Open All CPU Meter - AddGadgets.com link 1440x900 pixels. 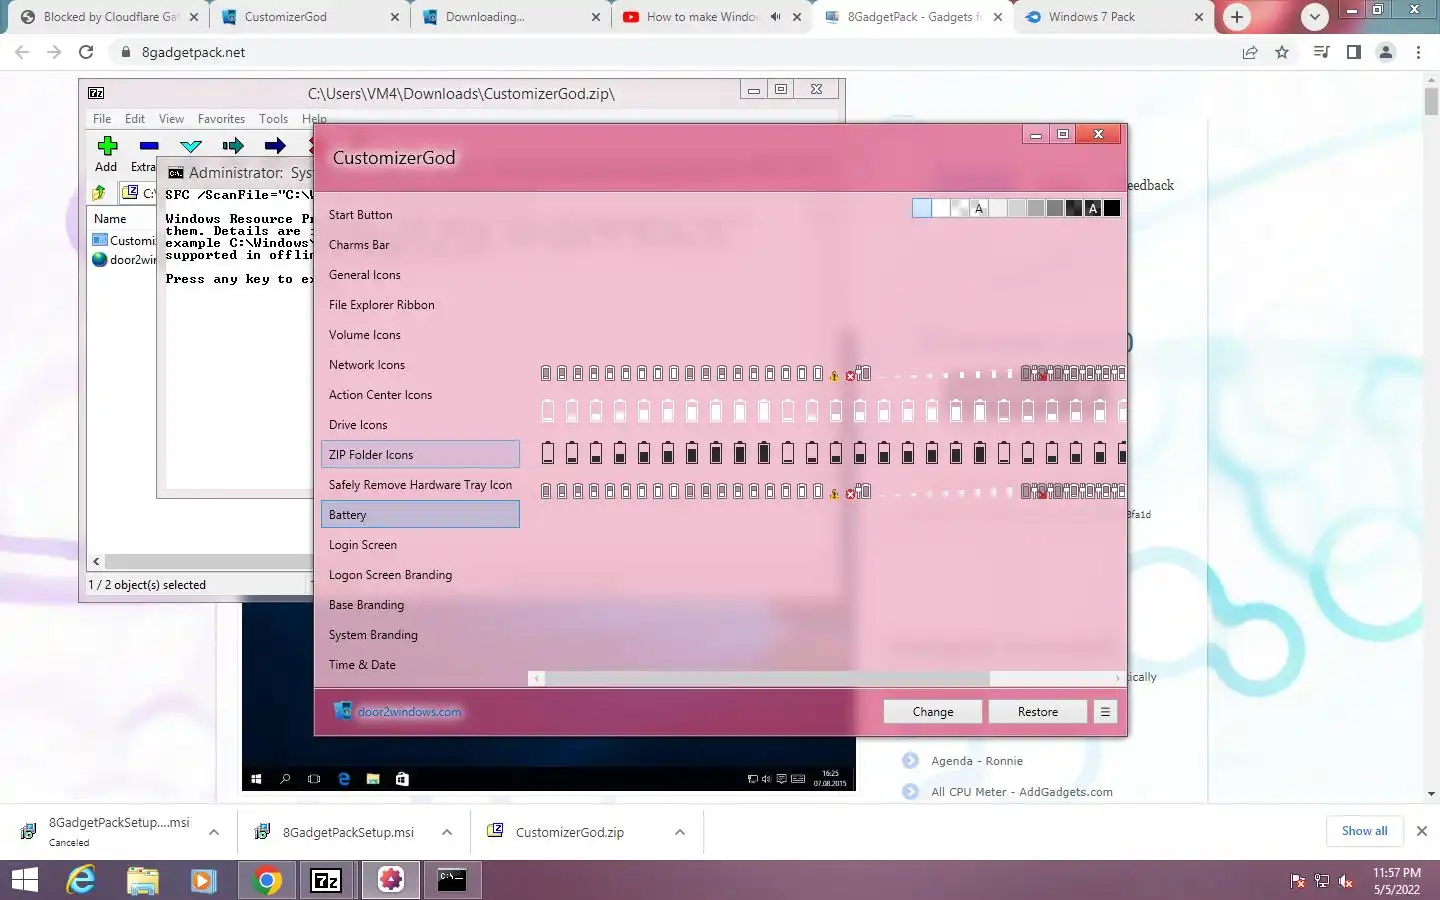[1021, 792]
